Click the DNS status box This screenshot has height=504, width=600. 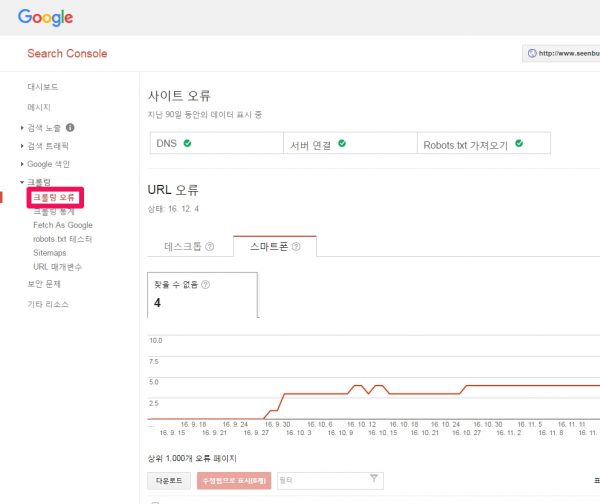[217, 143]
